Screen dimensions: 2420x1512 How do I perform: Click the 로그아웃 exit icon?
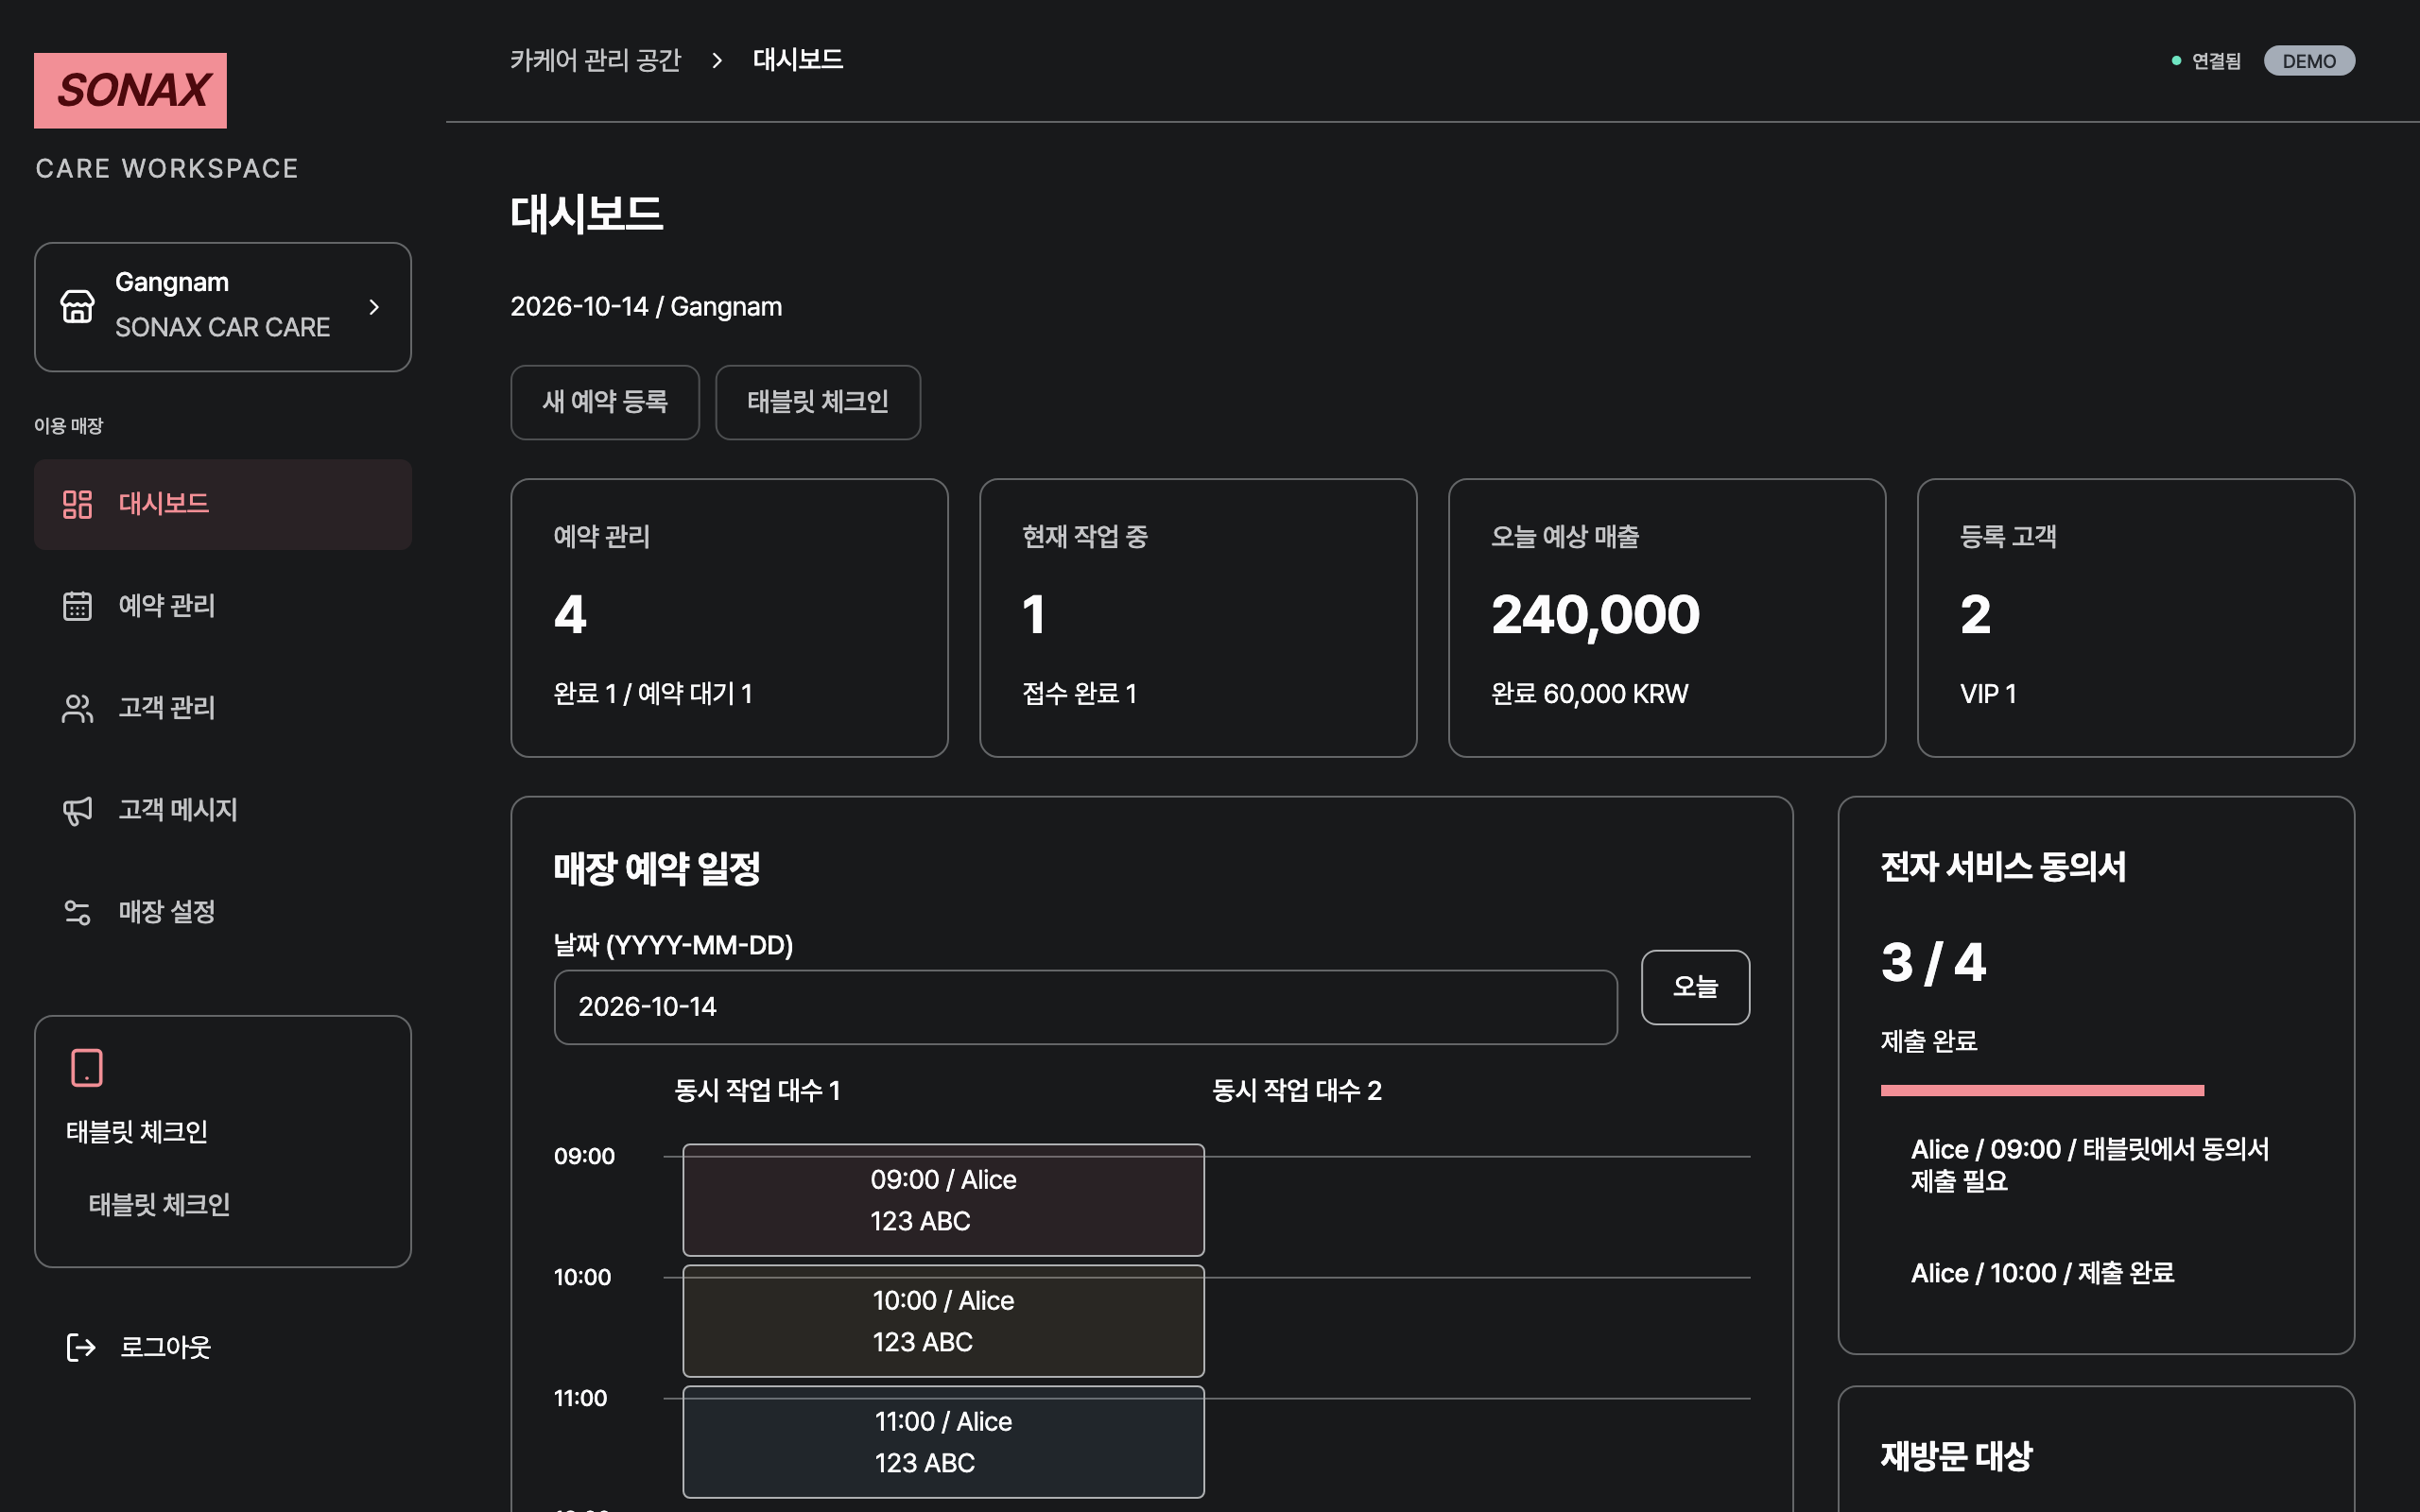(80, 1347)
